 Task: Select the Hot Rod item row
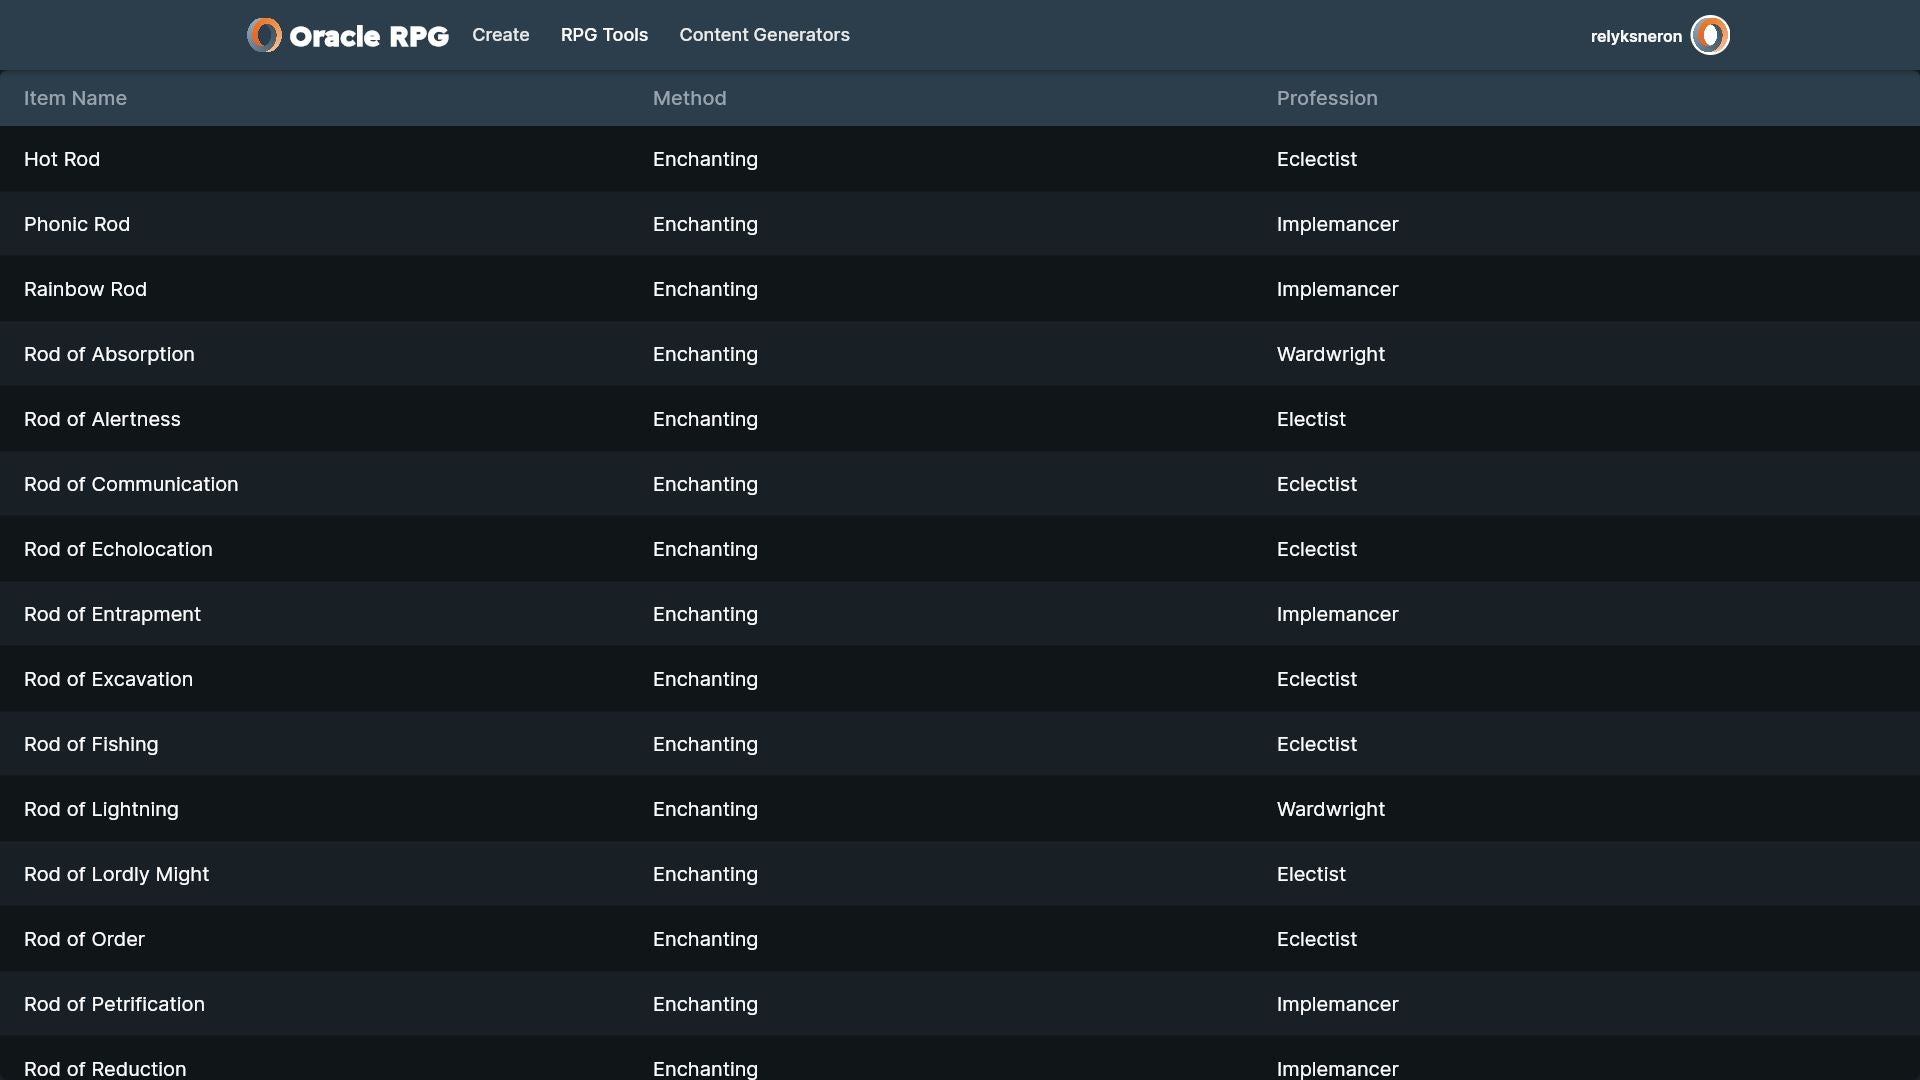click(x=62, y=159)
